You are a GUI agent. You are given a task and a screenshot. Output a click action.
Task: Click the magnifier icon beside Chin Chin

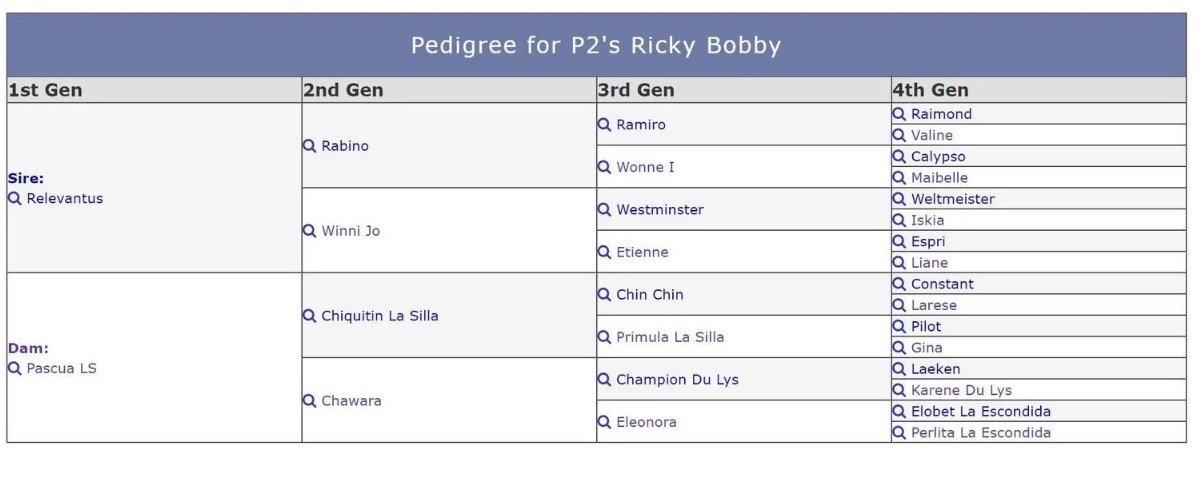[x=604, y=295]
